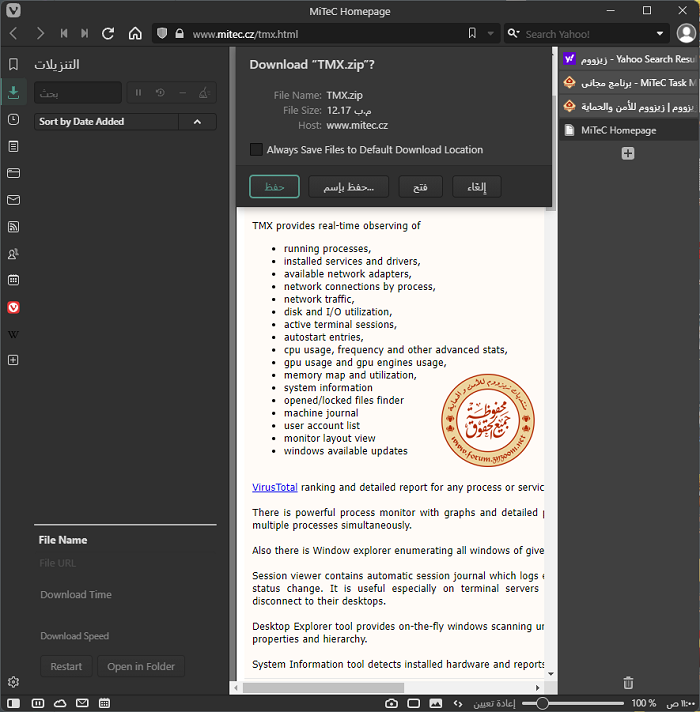The height and width of the screenshot is (712, 700).
Task: Select the MiTeC Homepage tab
Action: [x=628, y=130]
